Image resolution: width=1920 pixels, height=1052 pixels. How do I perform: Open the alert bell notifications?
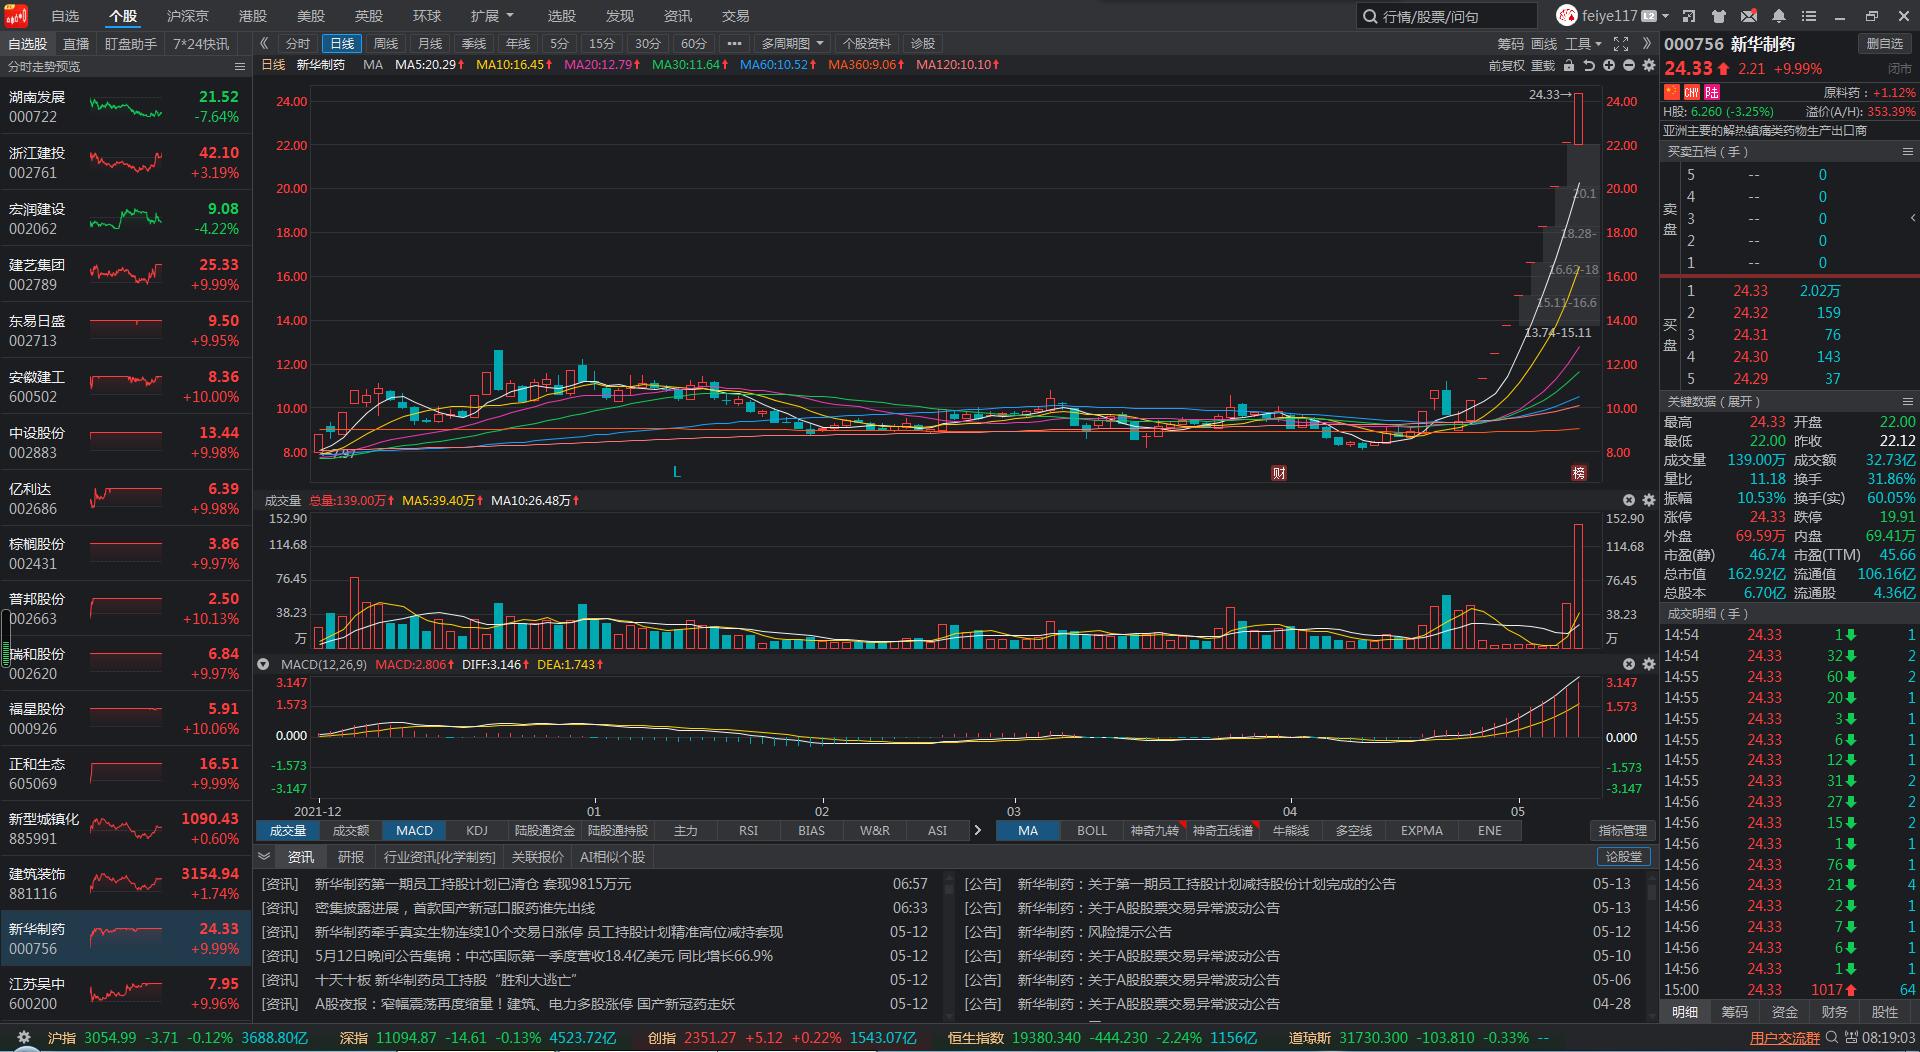pos(1779,16)
